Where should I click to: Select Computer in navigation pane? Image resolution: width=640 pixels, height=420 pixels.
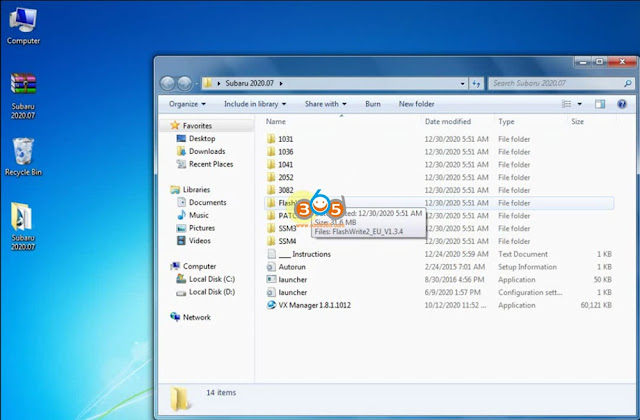pos(200,266)
